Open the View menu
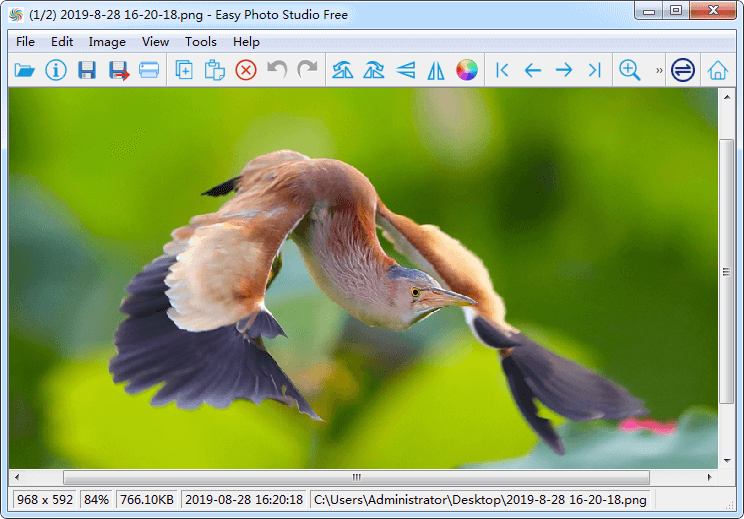 (155, 42)
